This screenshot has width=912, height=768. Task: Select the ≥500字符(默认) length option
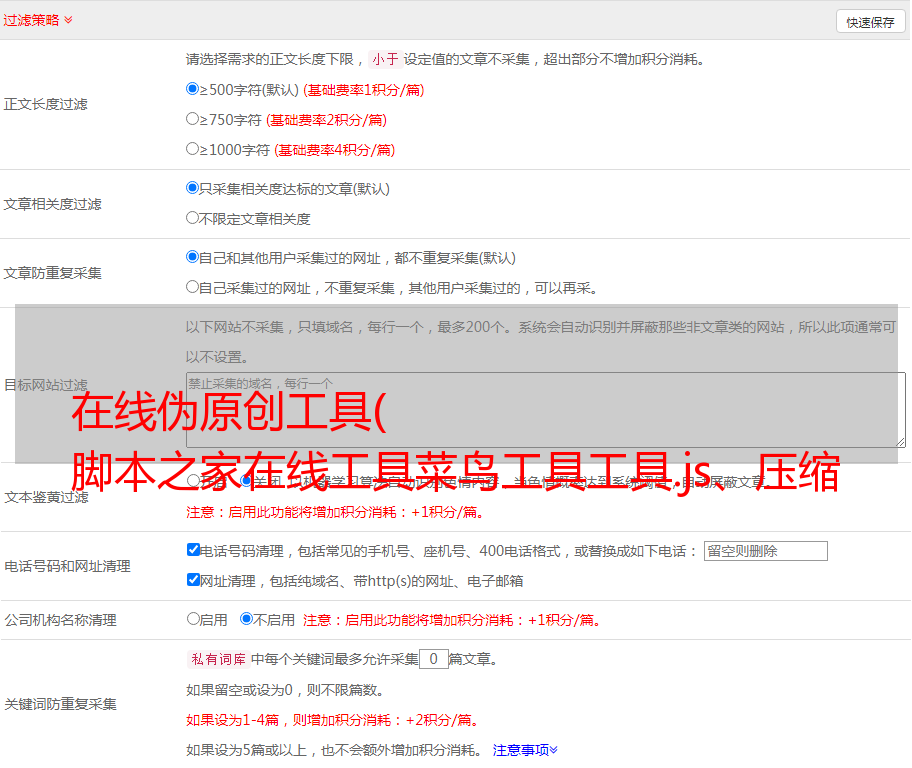pos(193,89)
